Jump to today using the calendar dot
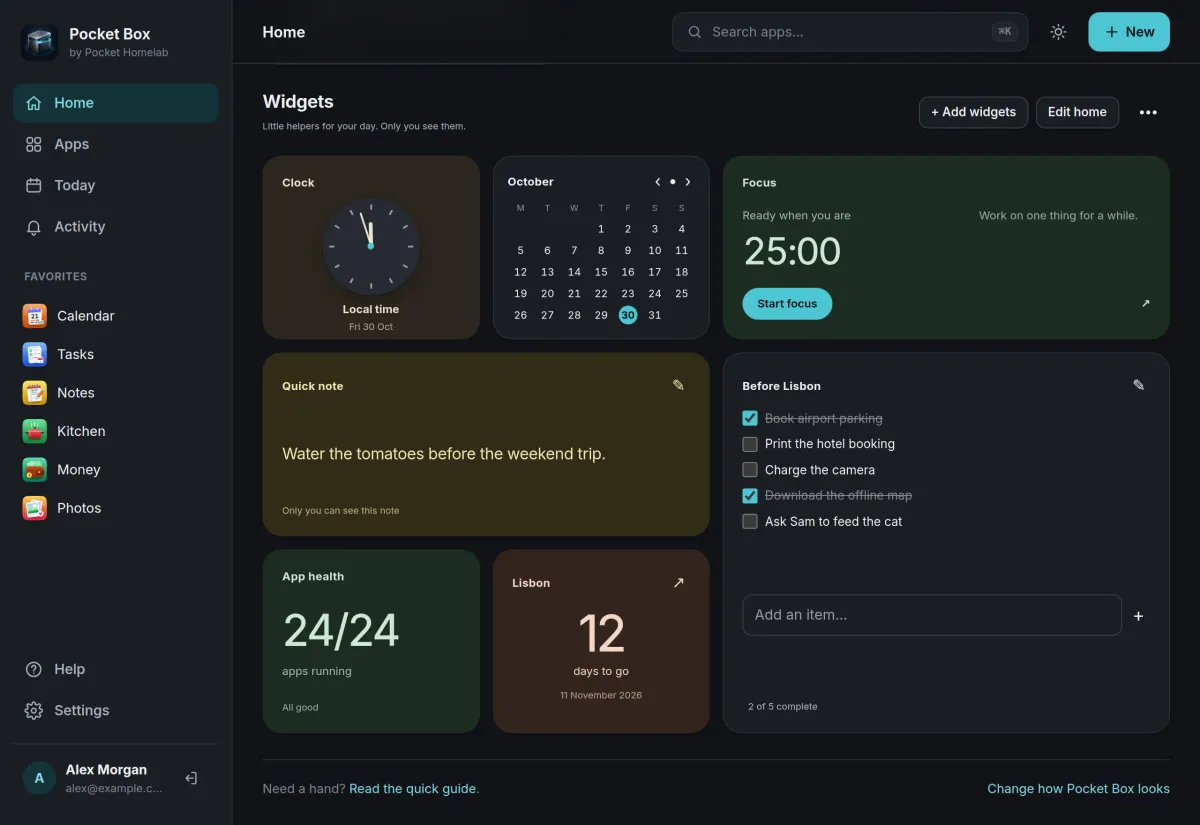Screen dimensions: 1200x825 [x=672, y=182]
